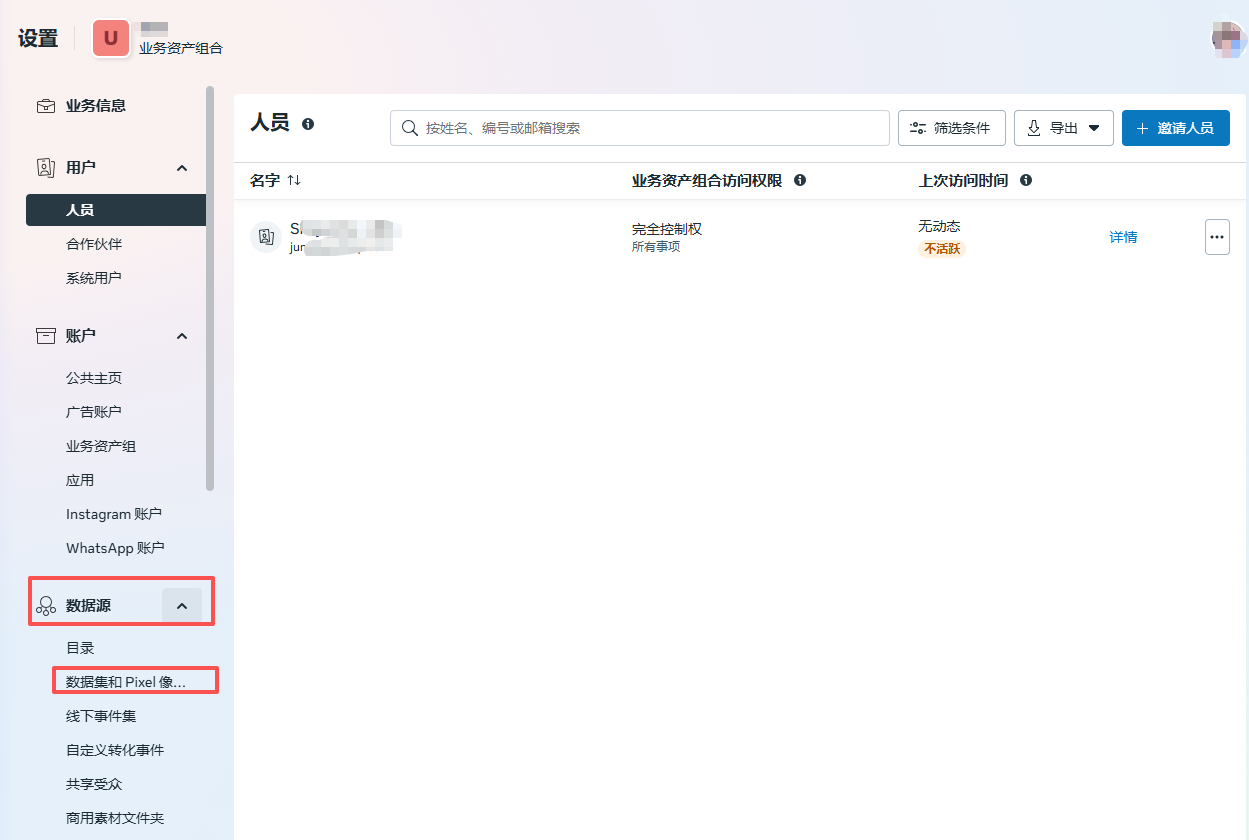1249x840 pixels.
Task: Click the sidebar vertical scrollbar
Action: 210,288
